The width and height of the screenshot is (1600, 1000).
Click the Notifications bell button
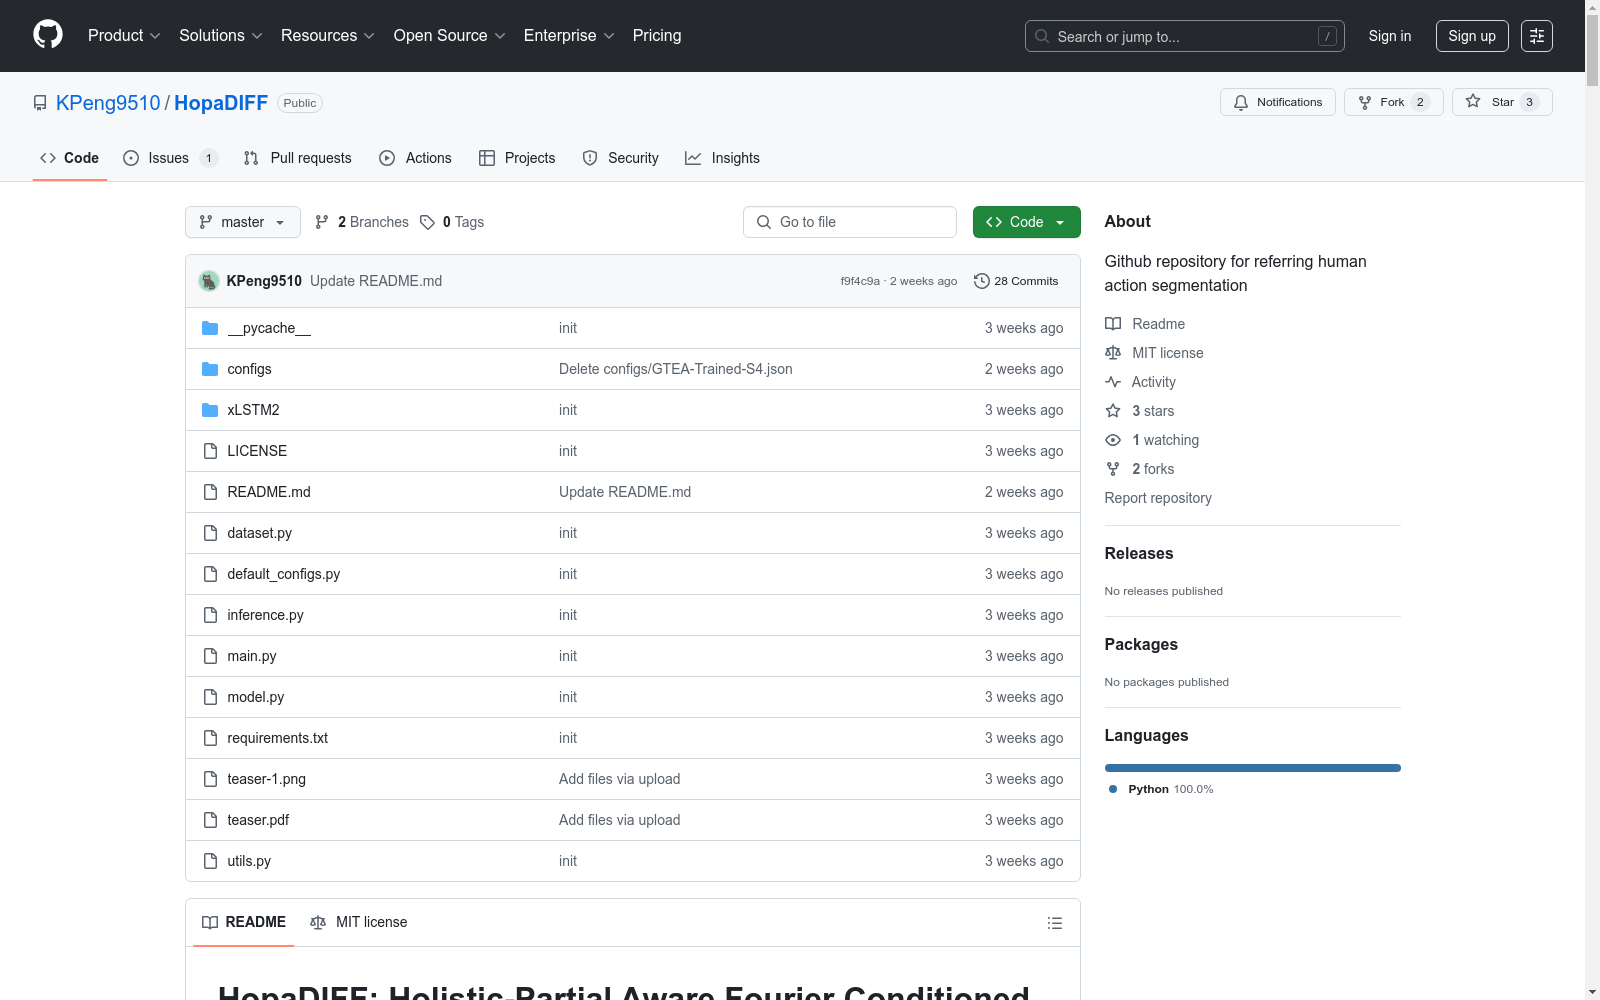(x=1277, y=102)
